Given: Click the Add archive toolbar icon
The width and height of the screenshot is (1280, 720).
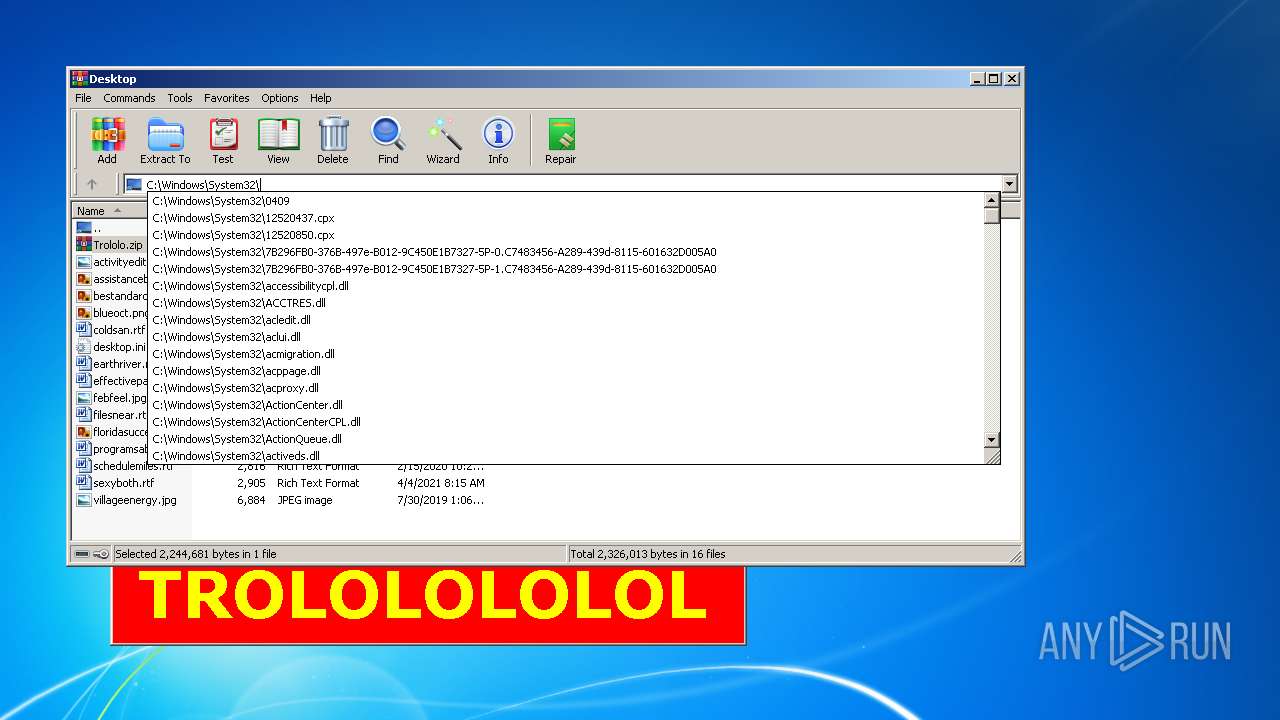Looking at the screenshot, I should point(107,134).
